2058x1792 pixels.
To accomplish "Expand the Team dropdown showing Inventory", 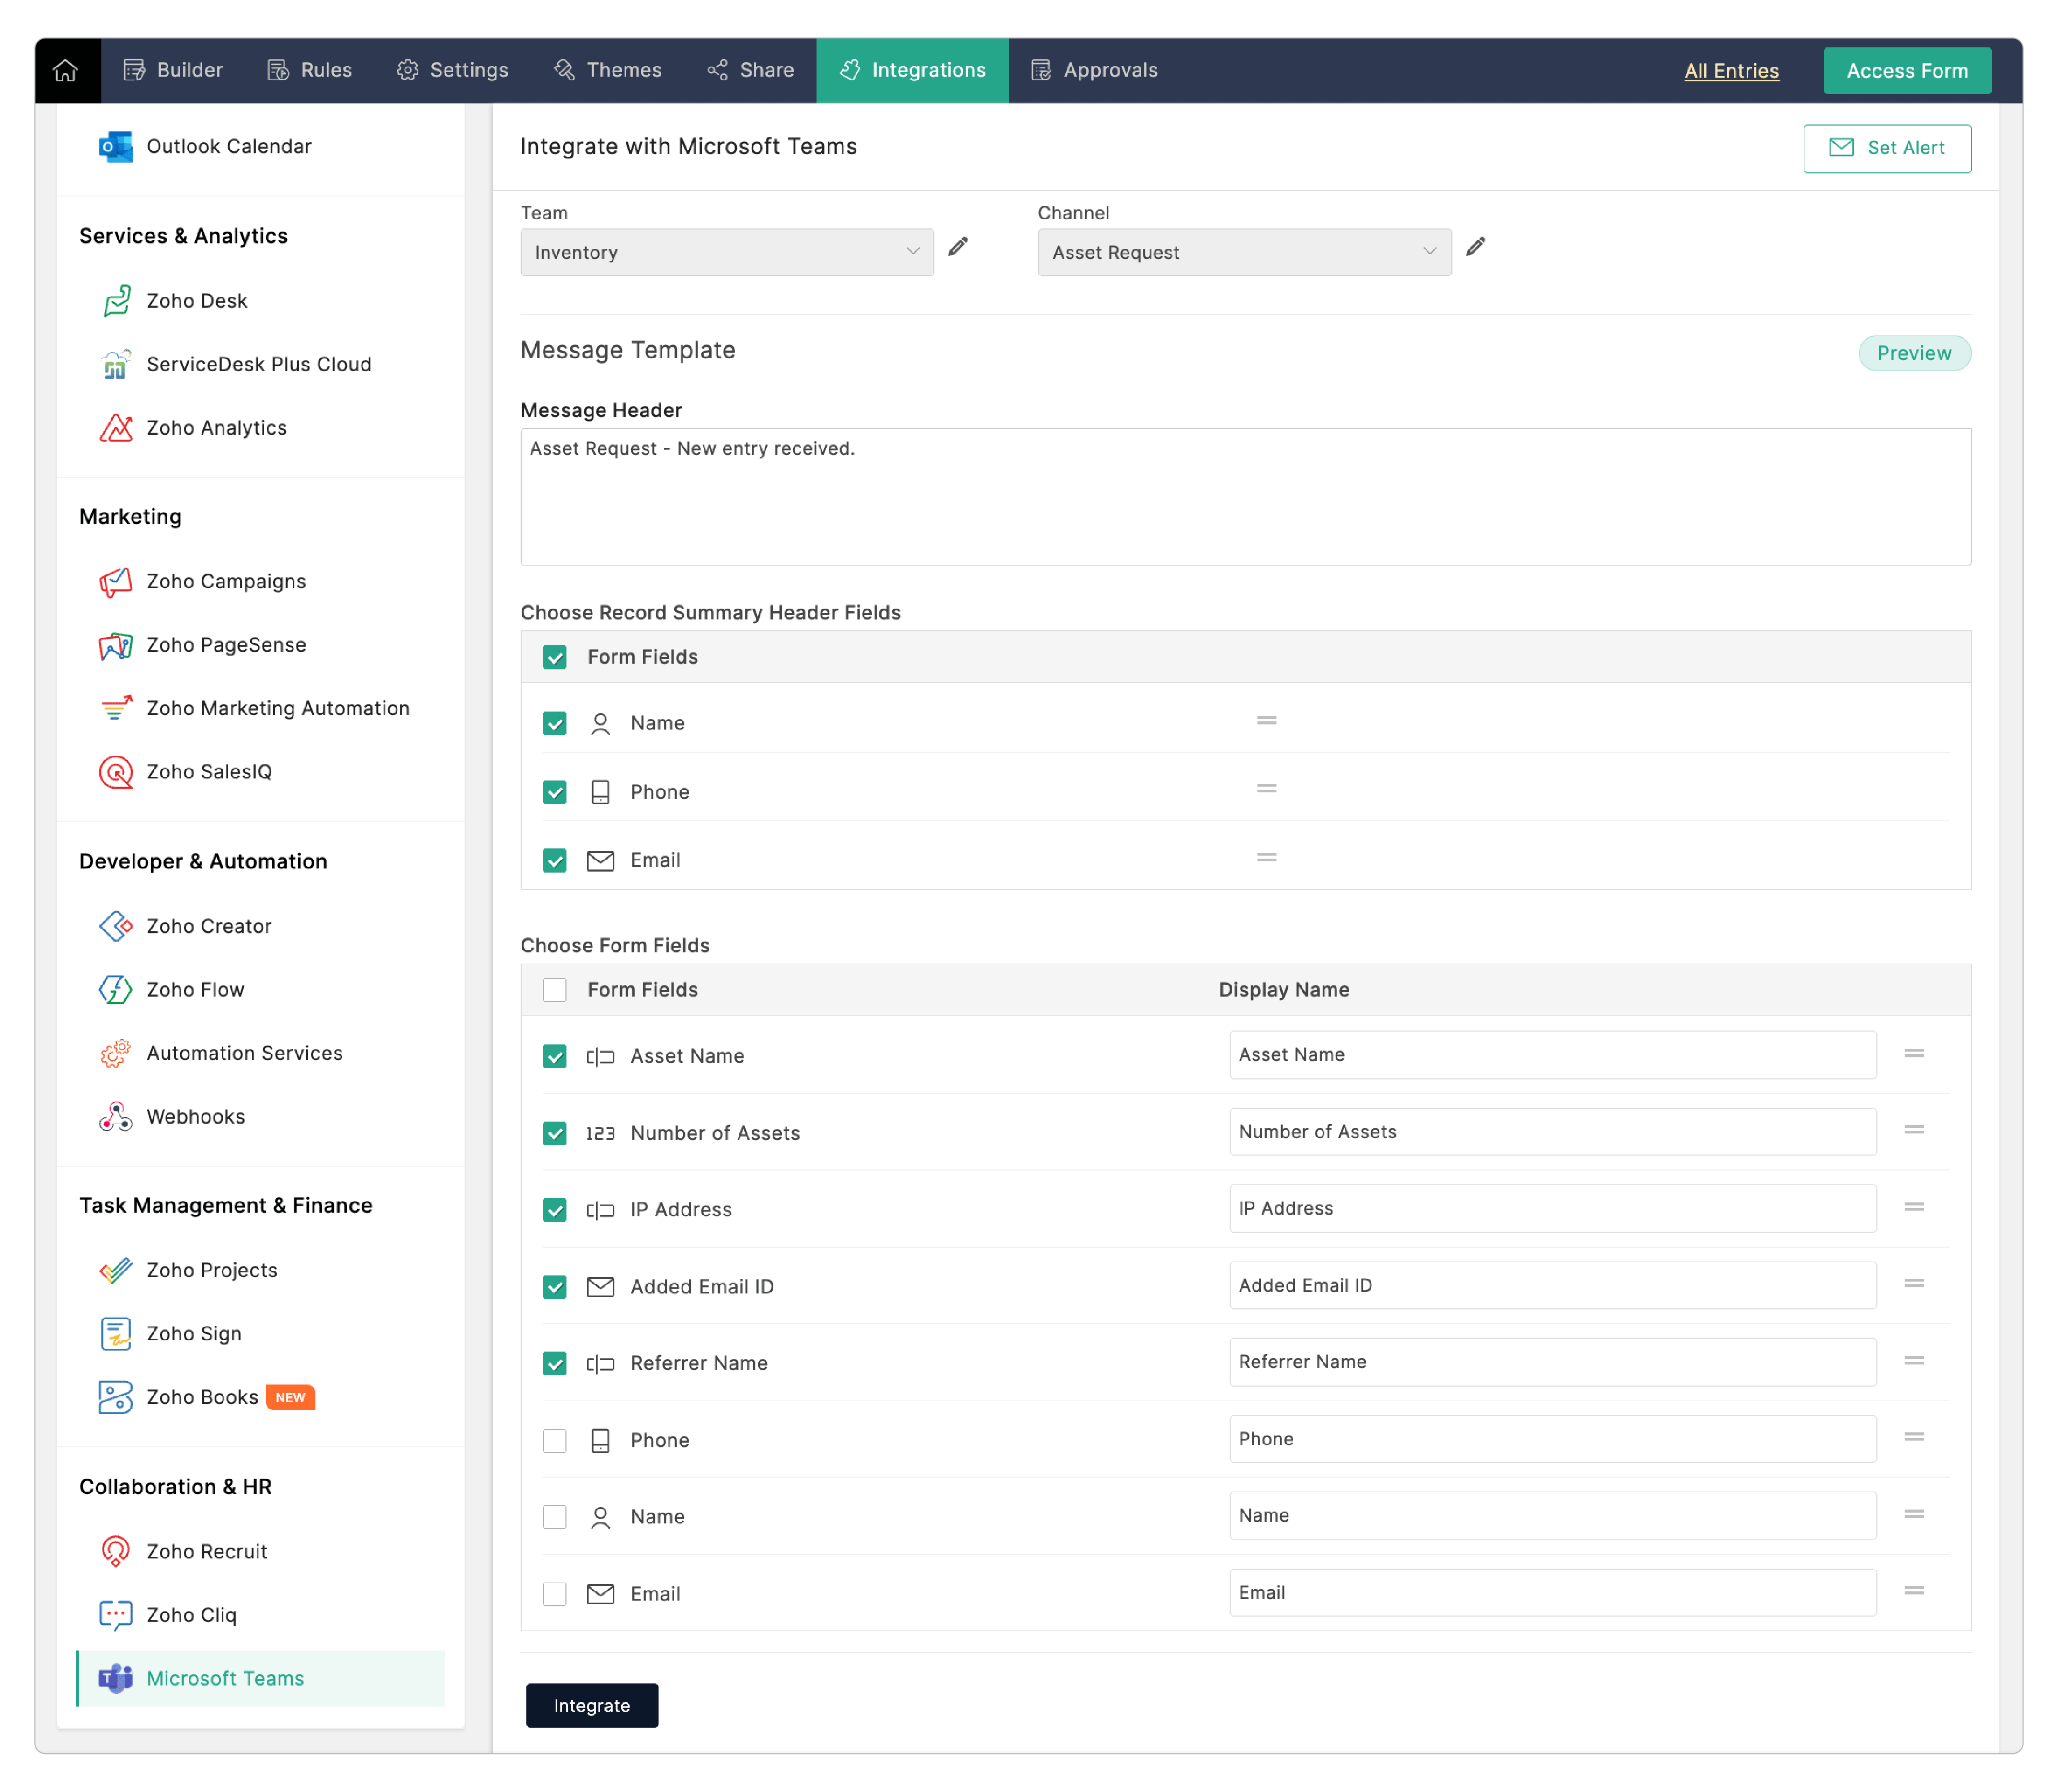I will (x=726, y=252).
